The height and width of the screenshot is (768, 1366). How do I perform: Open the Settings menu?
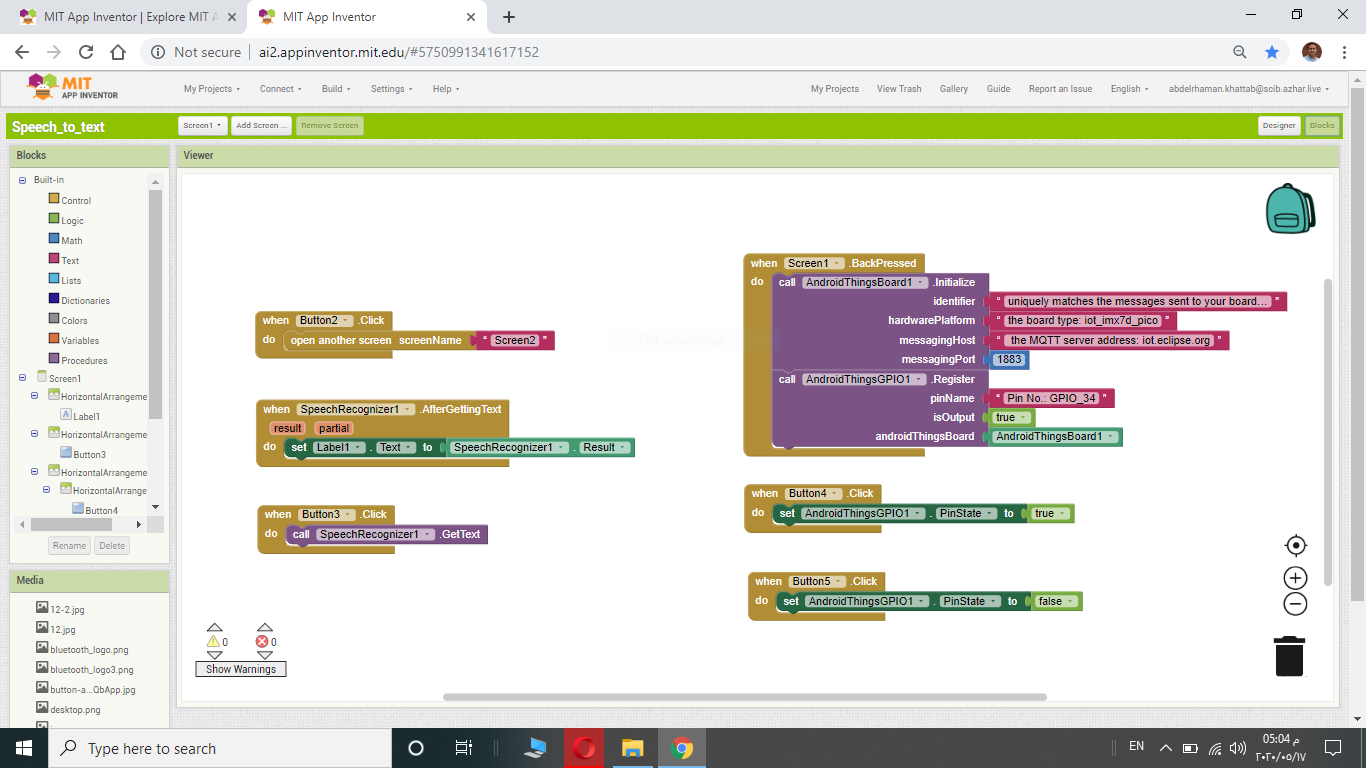coord(391,89)
